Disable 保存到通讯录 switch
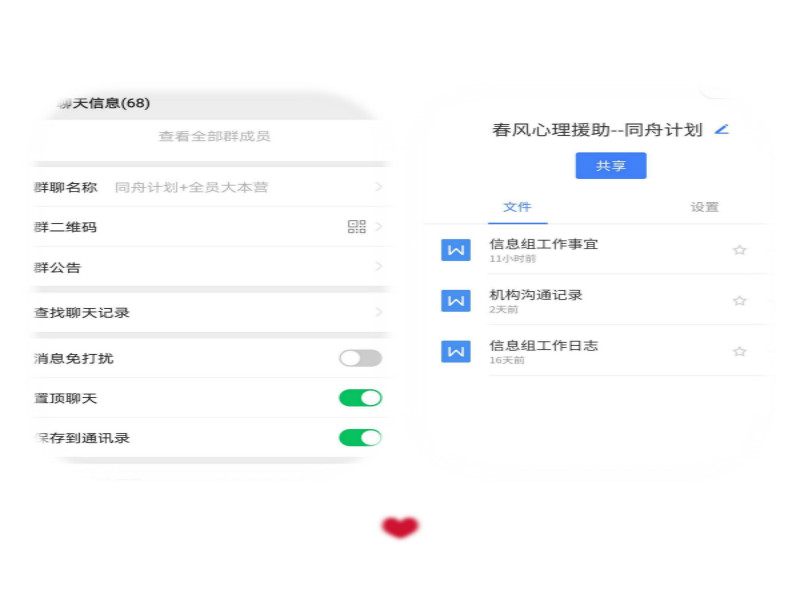Viewport: 800px width, 600px height. [360, 437]
